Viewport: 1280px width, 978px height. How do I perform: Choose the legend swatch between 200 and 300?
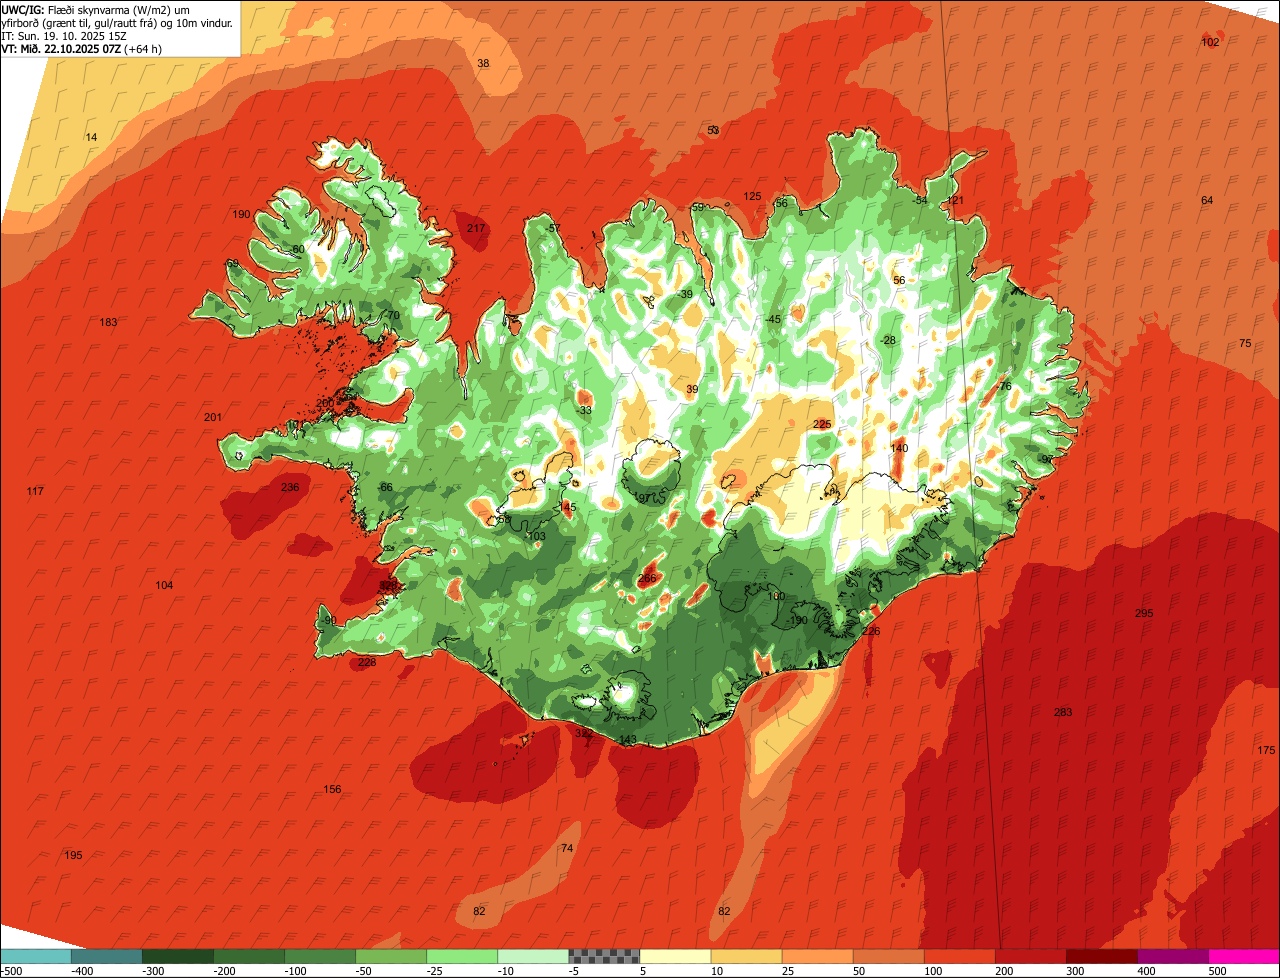click(x=1031, y=955)
